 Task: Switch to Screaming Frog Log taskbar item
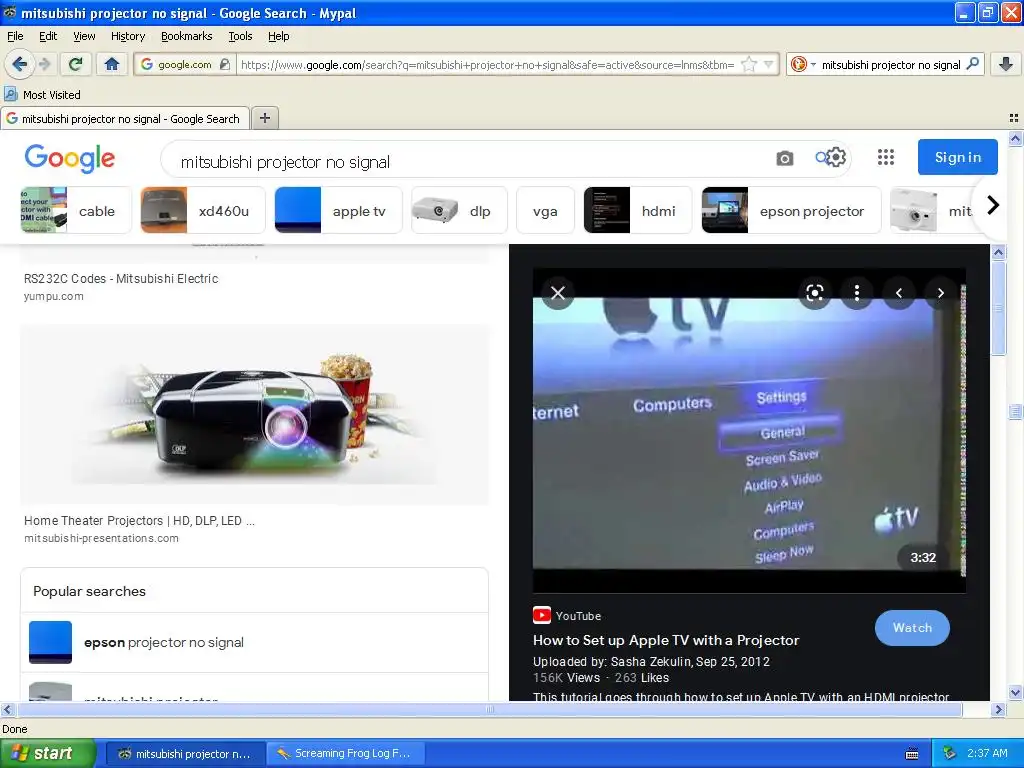(x=345, y=753)
